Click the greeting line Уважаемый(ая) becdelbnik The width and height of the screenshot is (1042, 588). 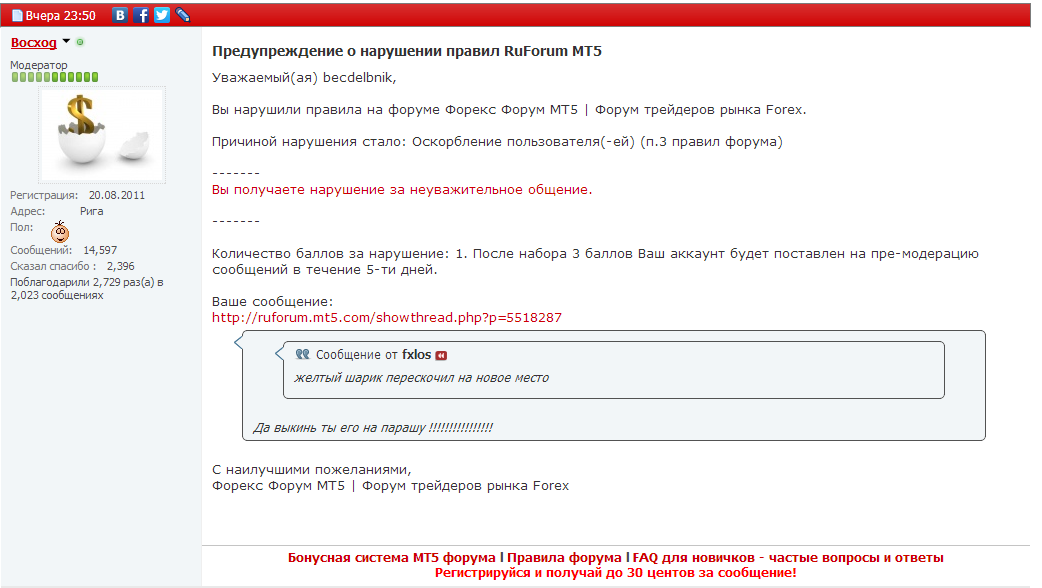click(304, 78)
